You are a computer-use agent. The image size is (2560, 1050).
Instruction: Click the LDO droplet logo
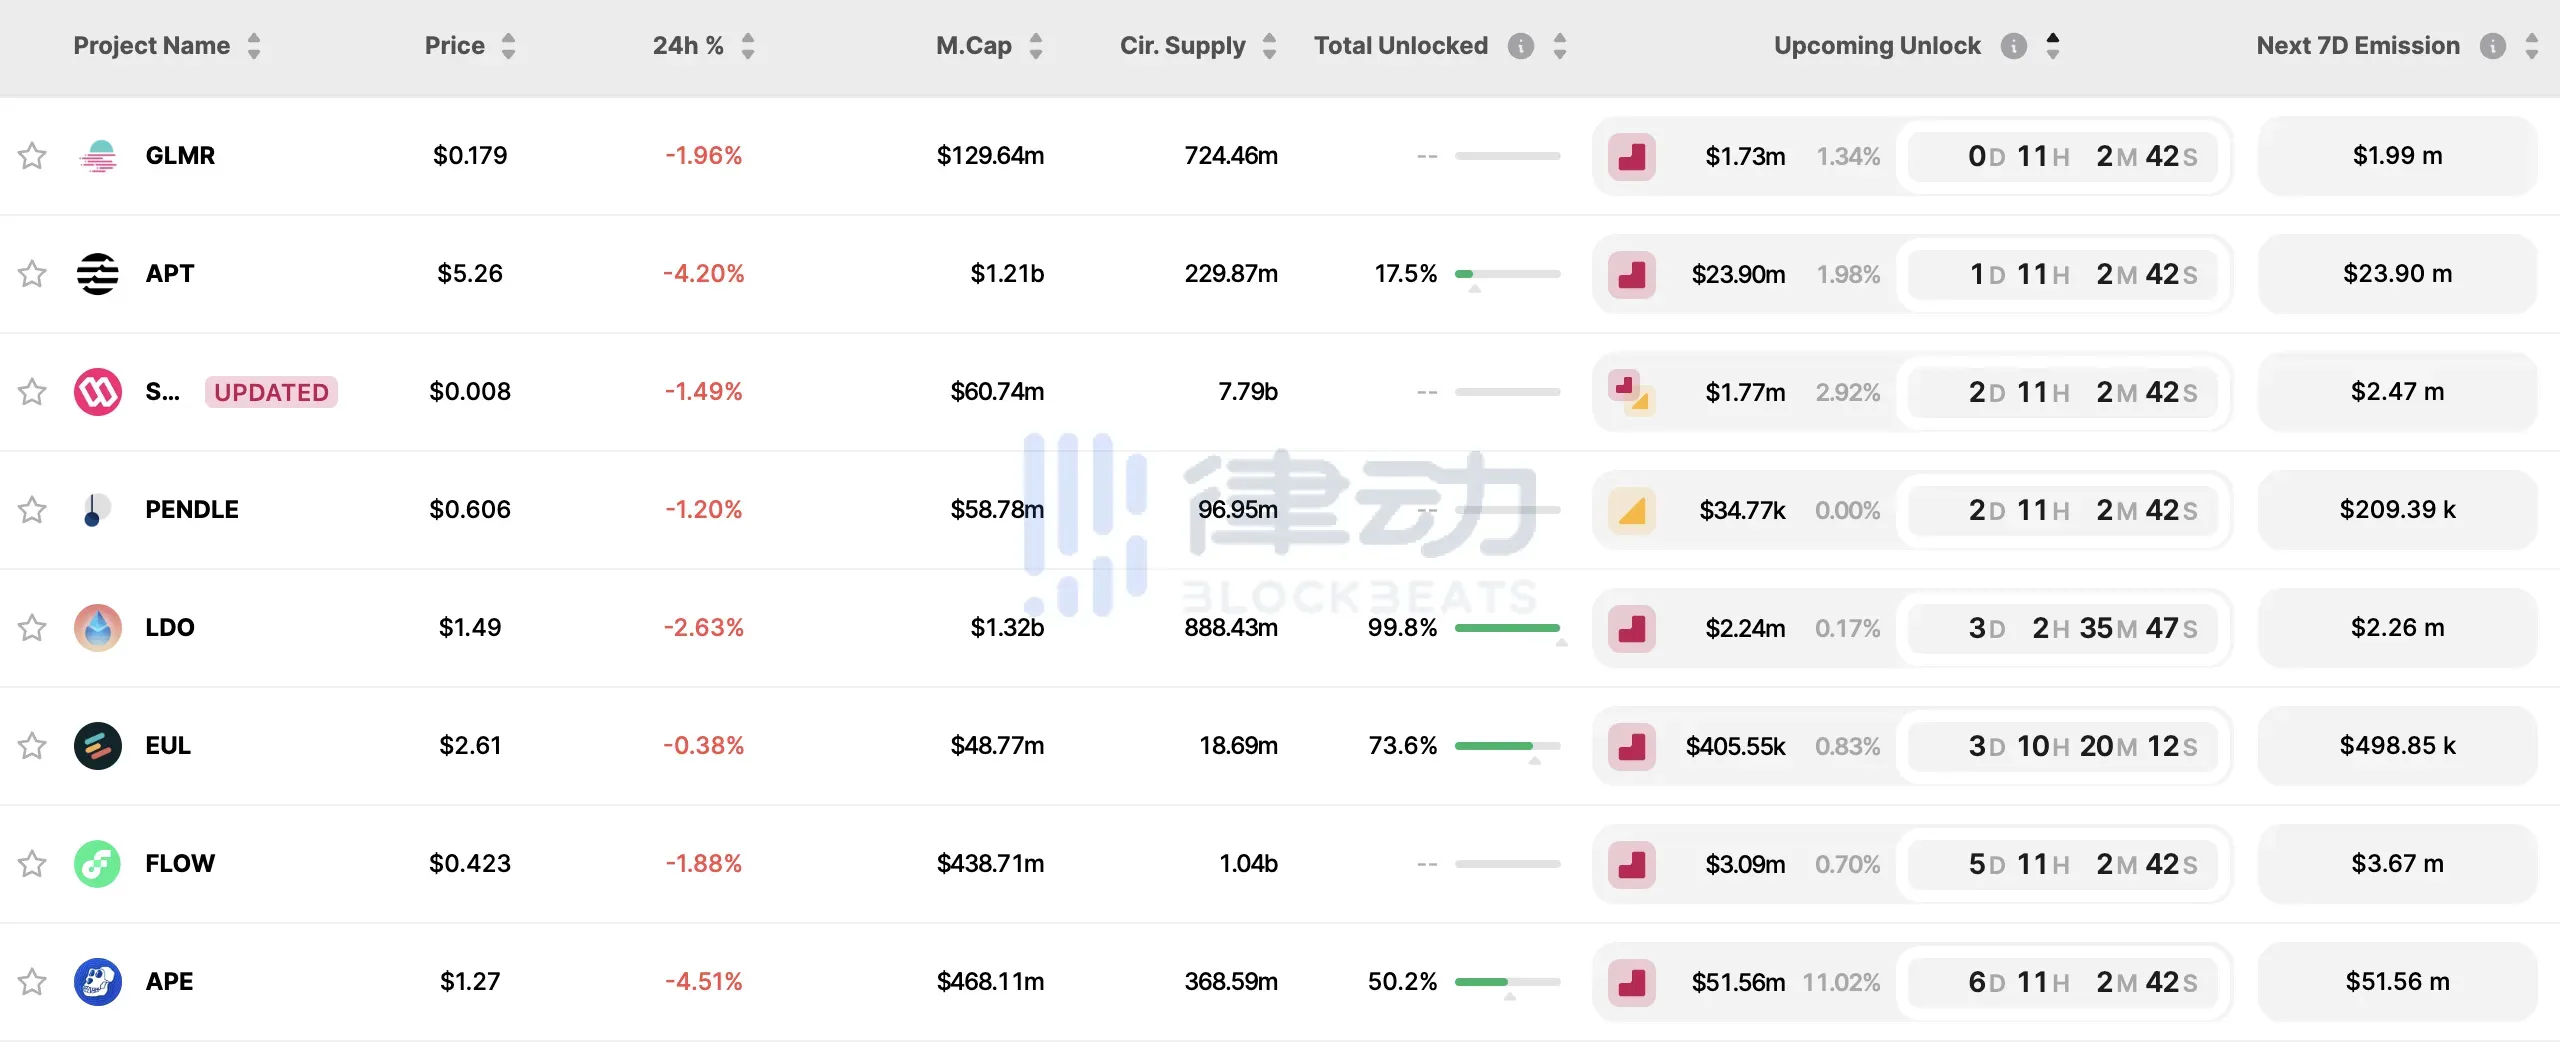click(98, 628)
